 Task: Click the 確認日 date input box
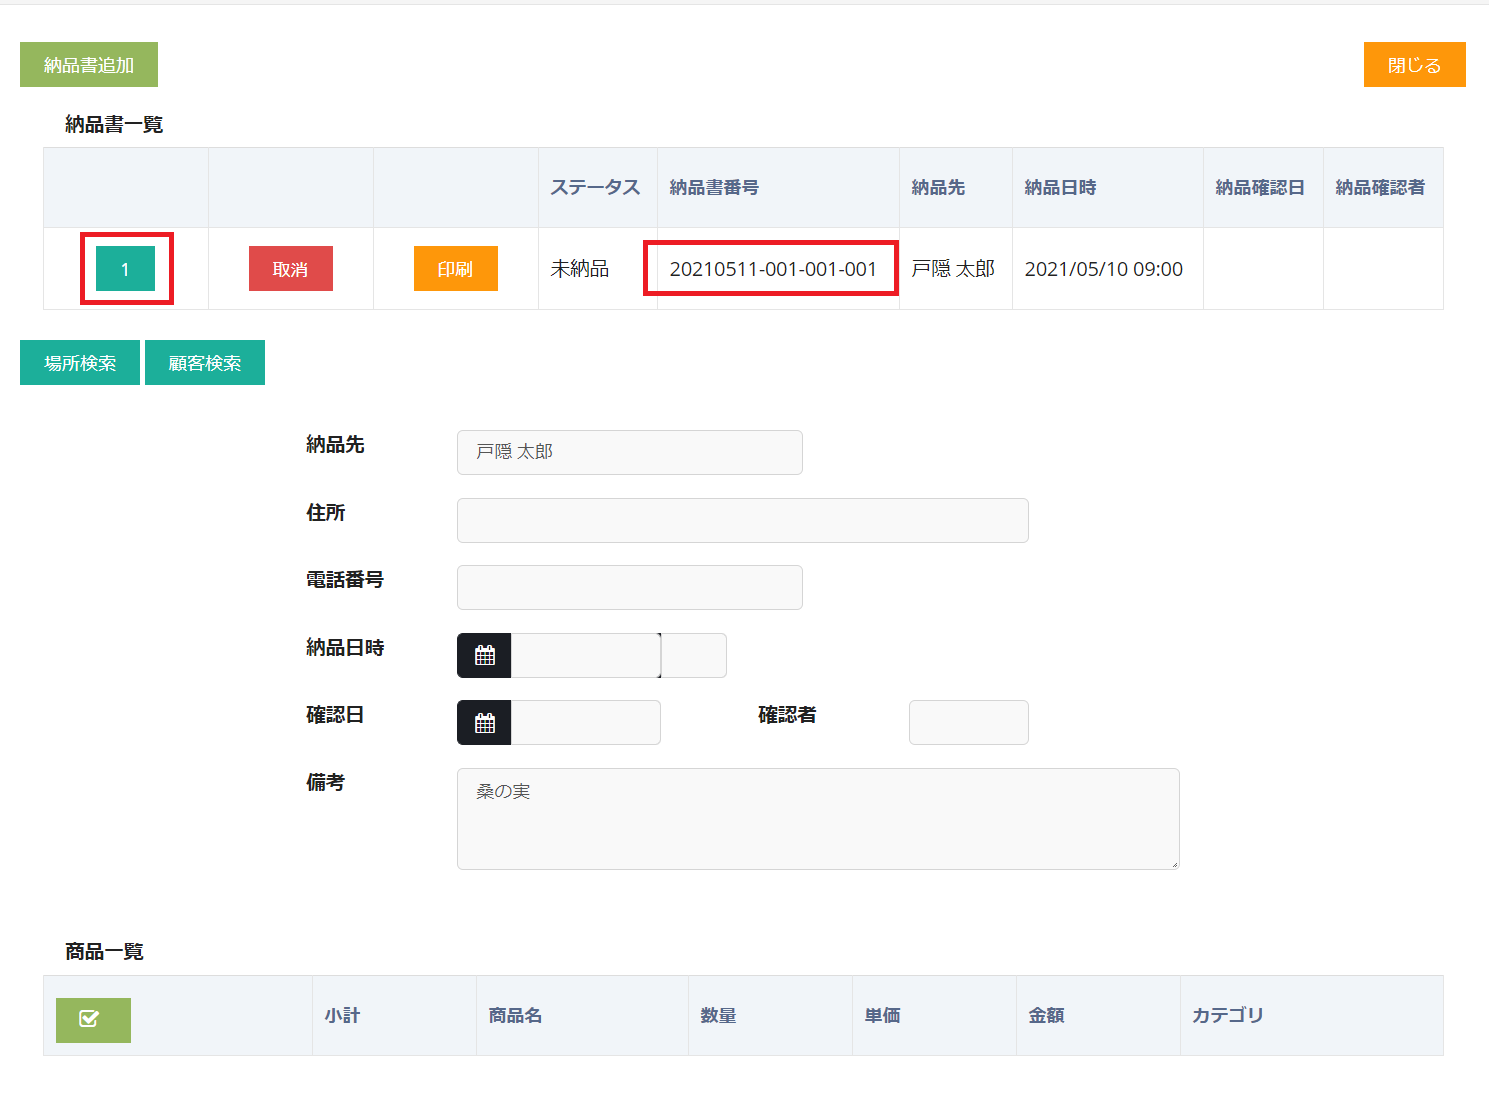[x=585, y=723]
